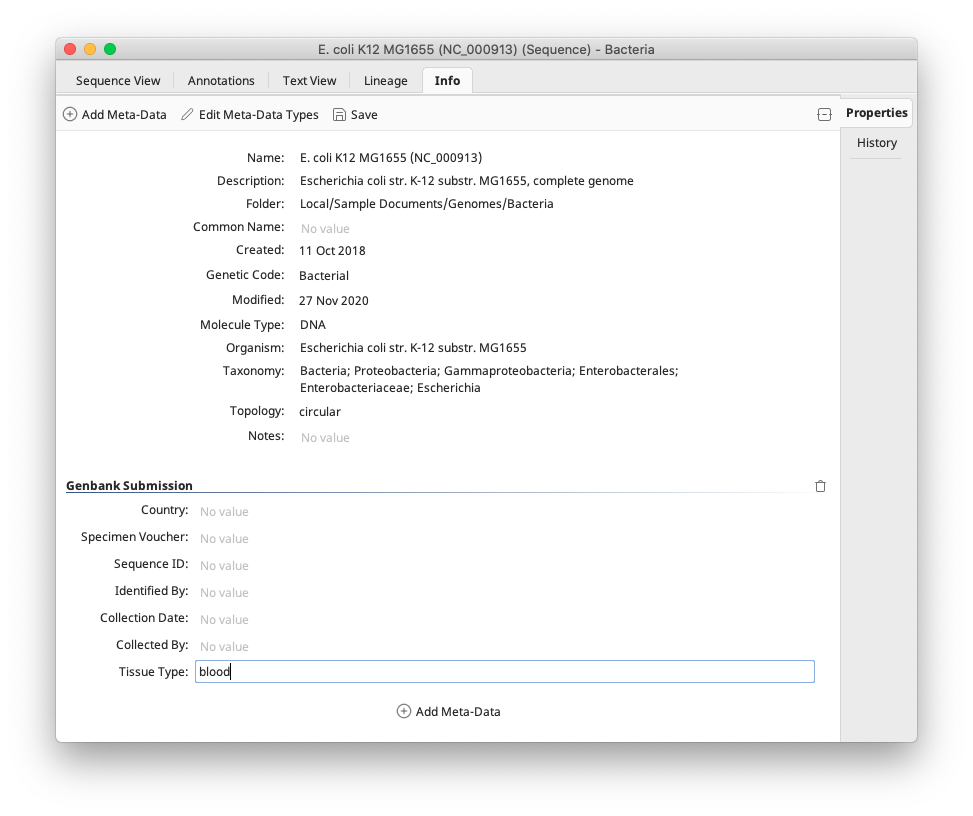This screenshot has width=973, height=816.
Task: Save changes using the Save label
Action: [364, 115]
